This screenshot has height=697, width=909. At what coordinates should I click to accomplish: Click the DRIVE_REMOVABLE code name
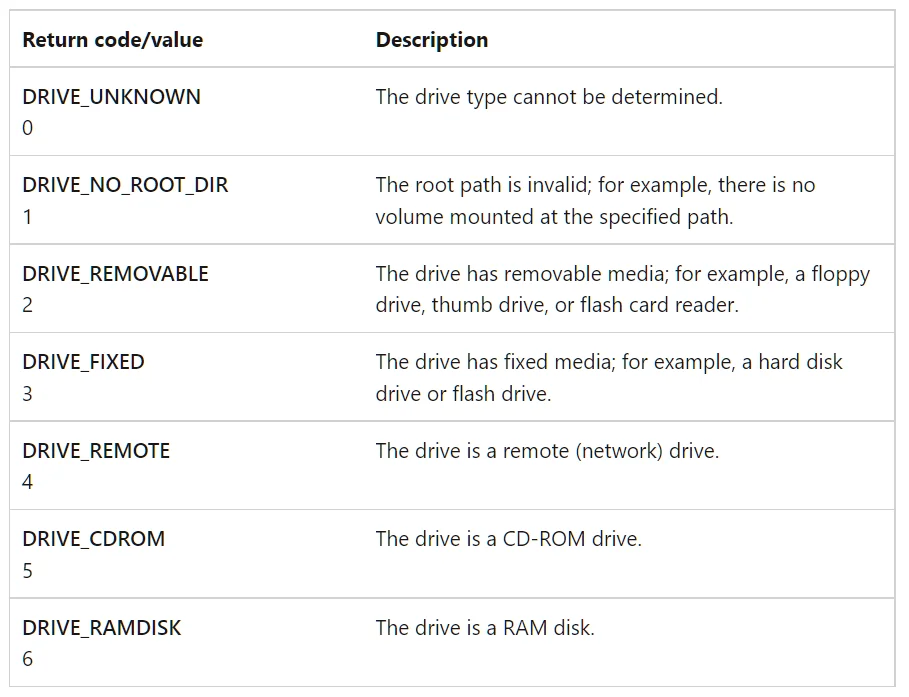[x=115, y=274]
